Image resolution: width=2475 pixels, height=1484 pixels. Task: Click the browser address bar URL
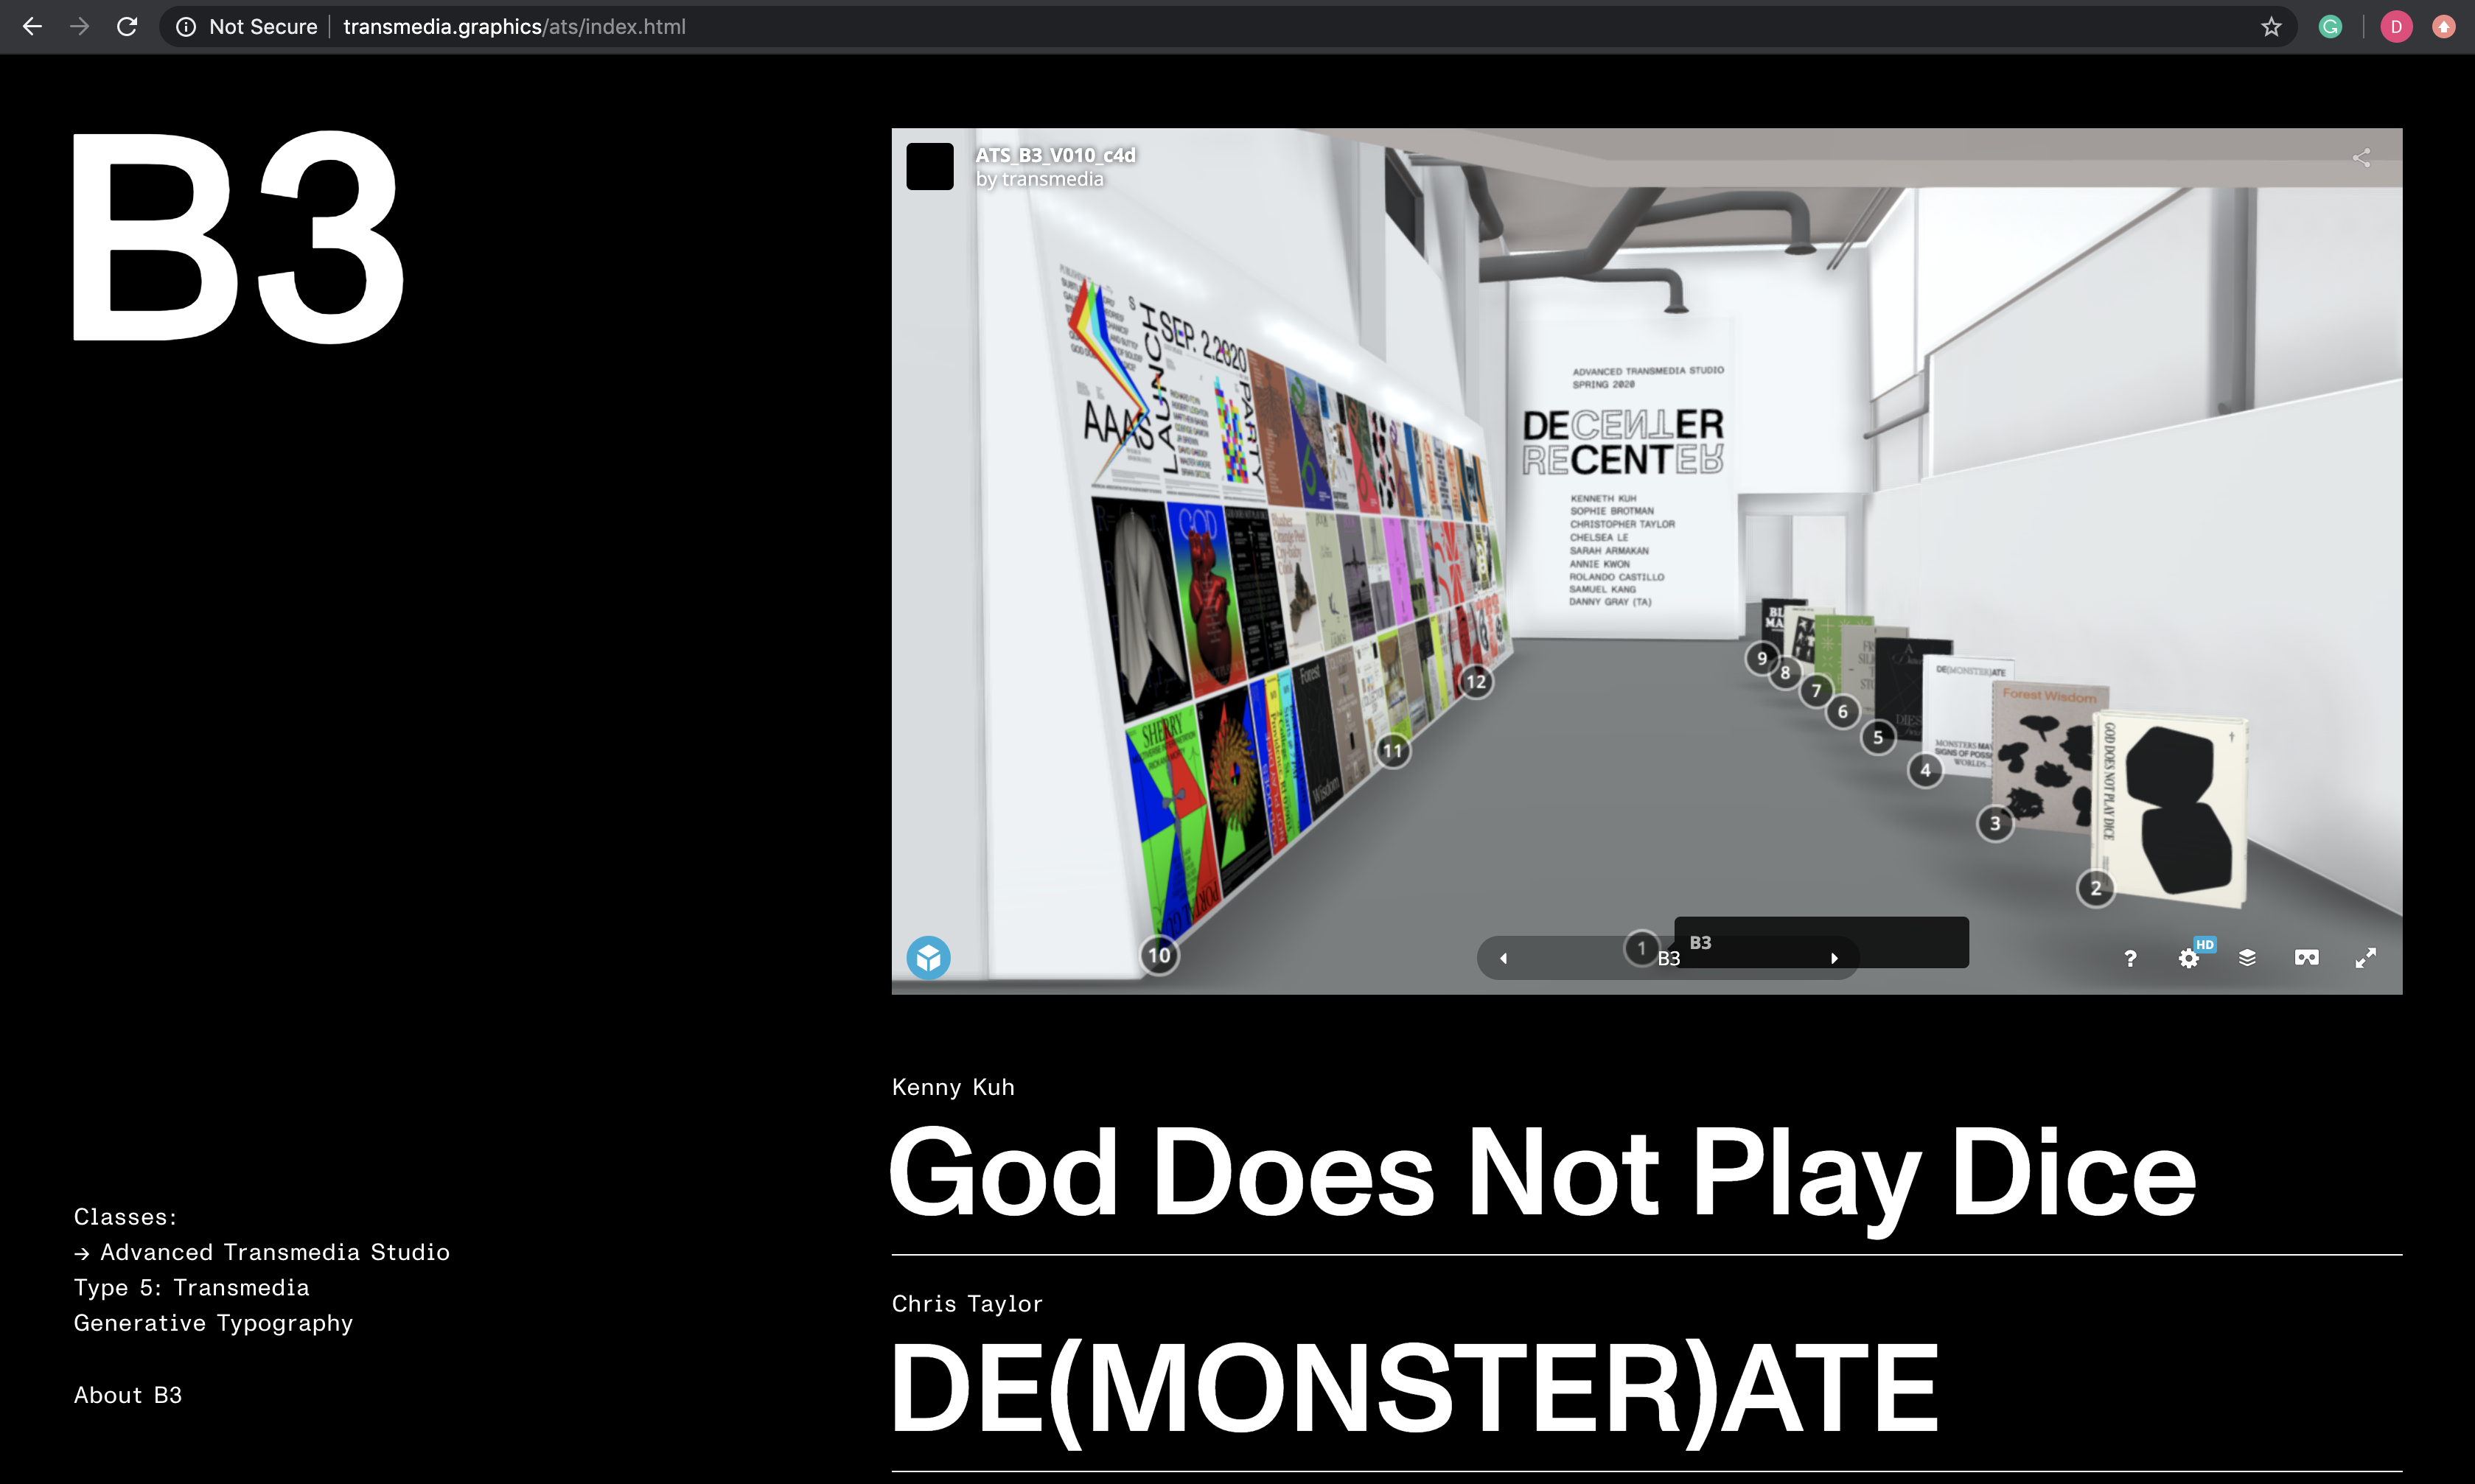514,27
